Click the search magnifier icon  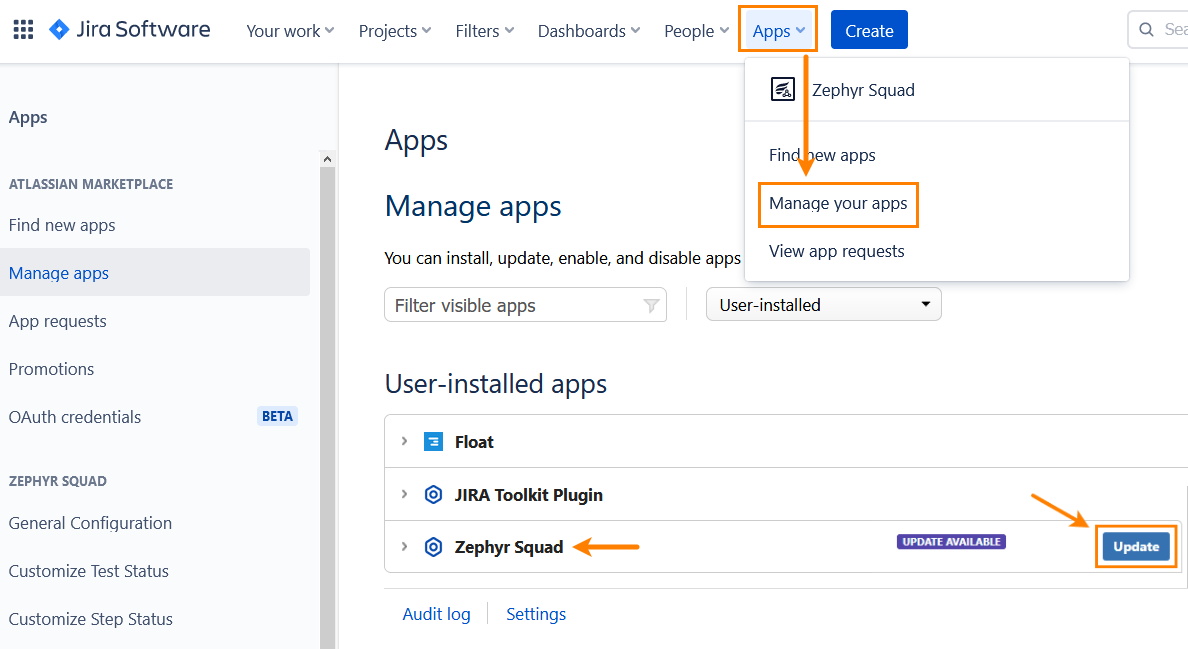click(x=1146, y=30)
